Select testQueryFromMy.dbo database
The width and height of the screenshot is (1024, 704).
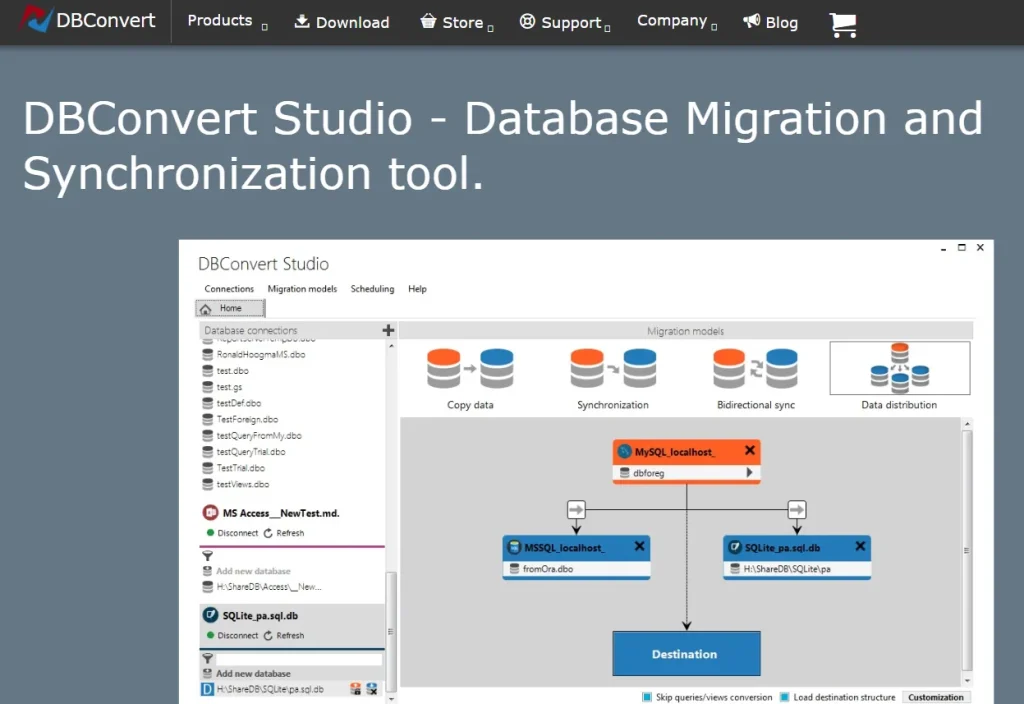point(252,436)
